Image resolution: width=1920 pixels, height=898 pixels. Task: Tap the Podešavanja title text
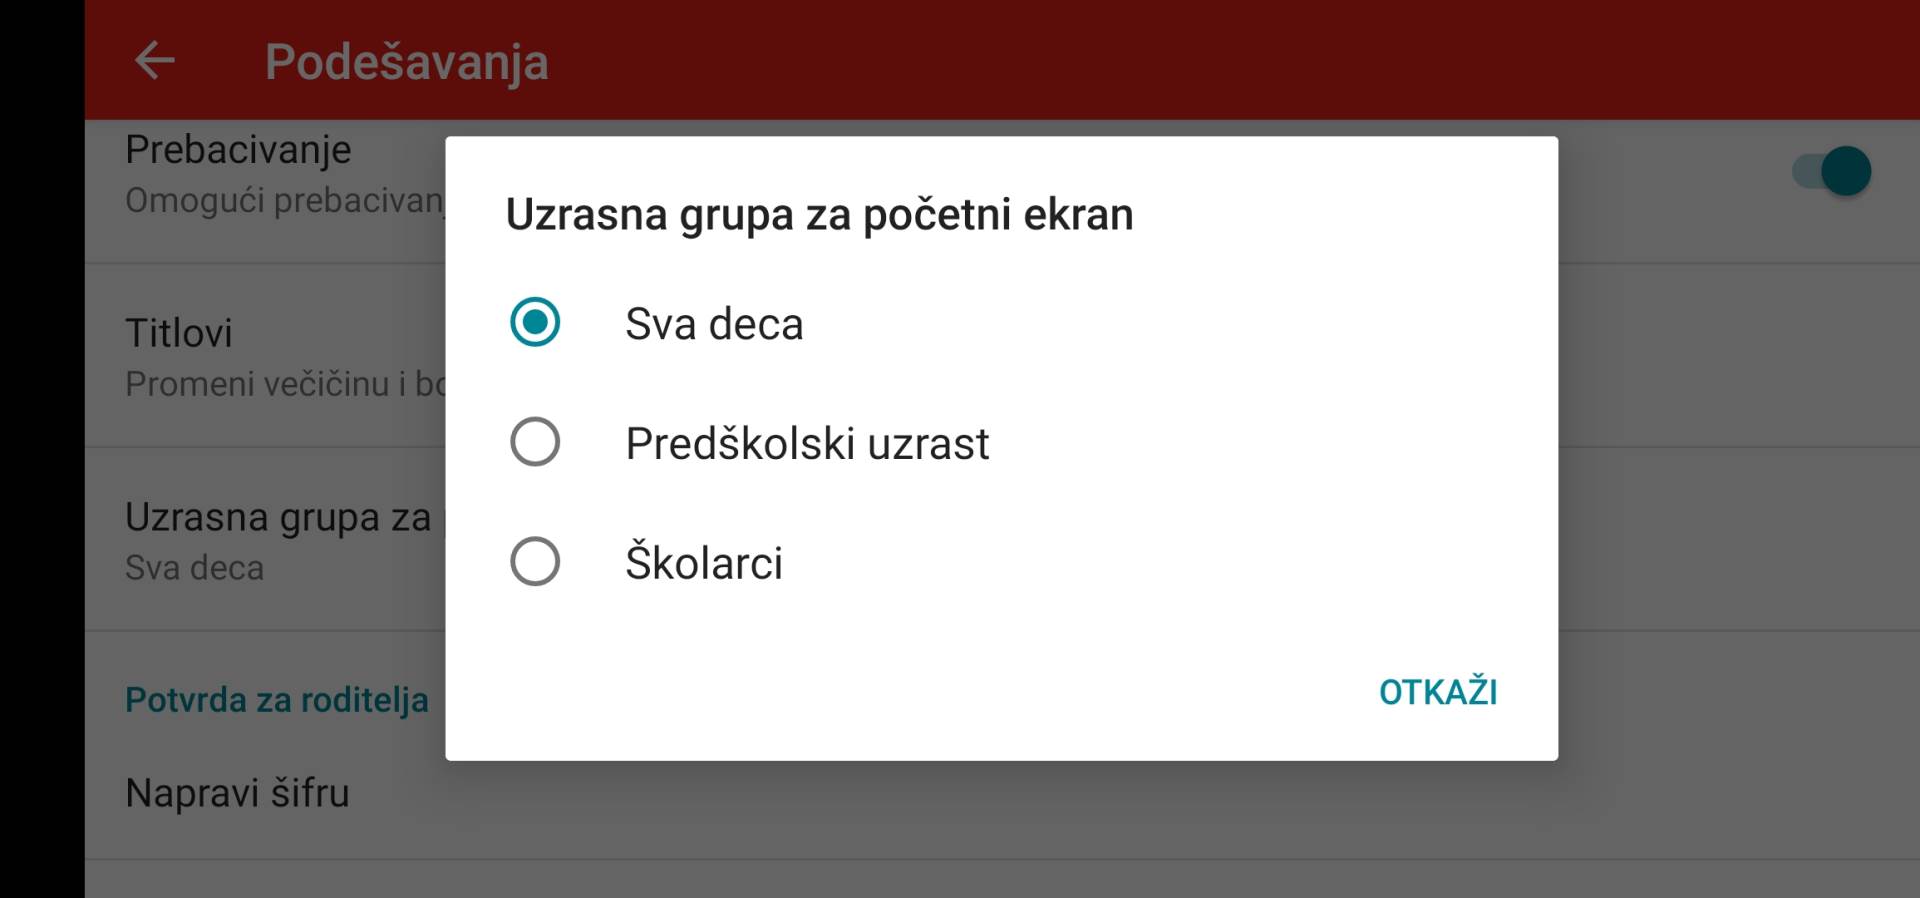[407, 62]
